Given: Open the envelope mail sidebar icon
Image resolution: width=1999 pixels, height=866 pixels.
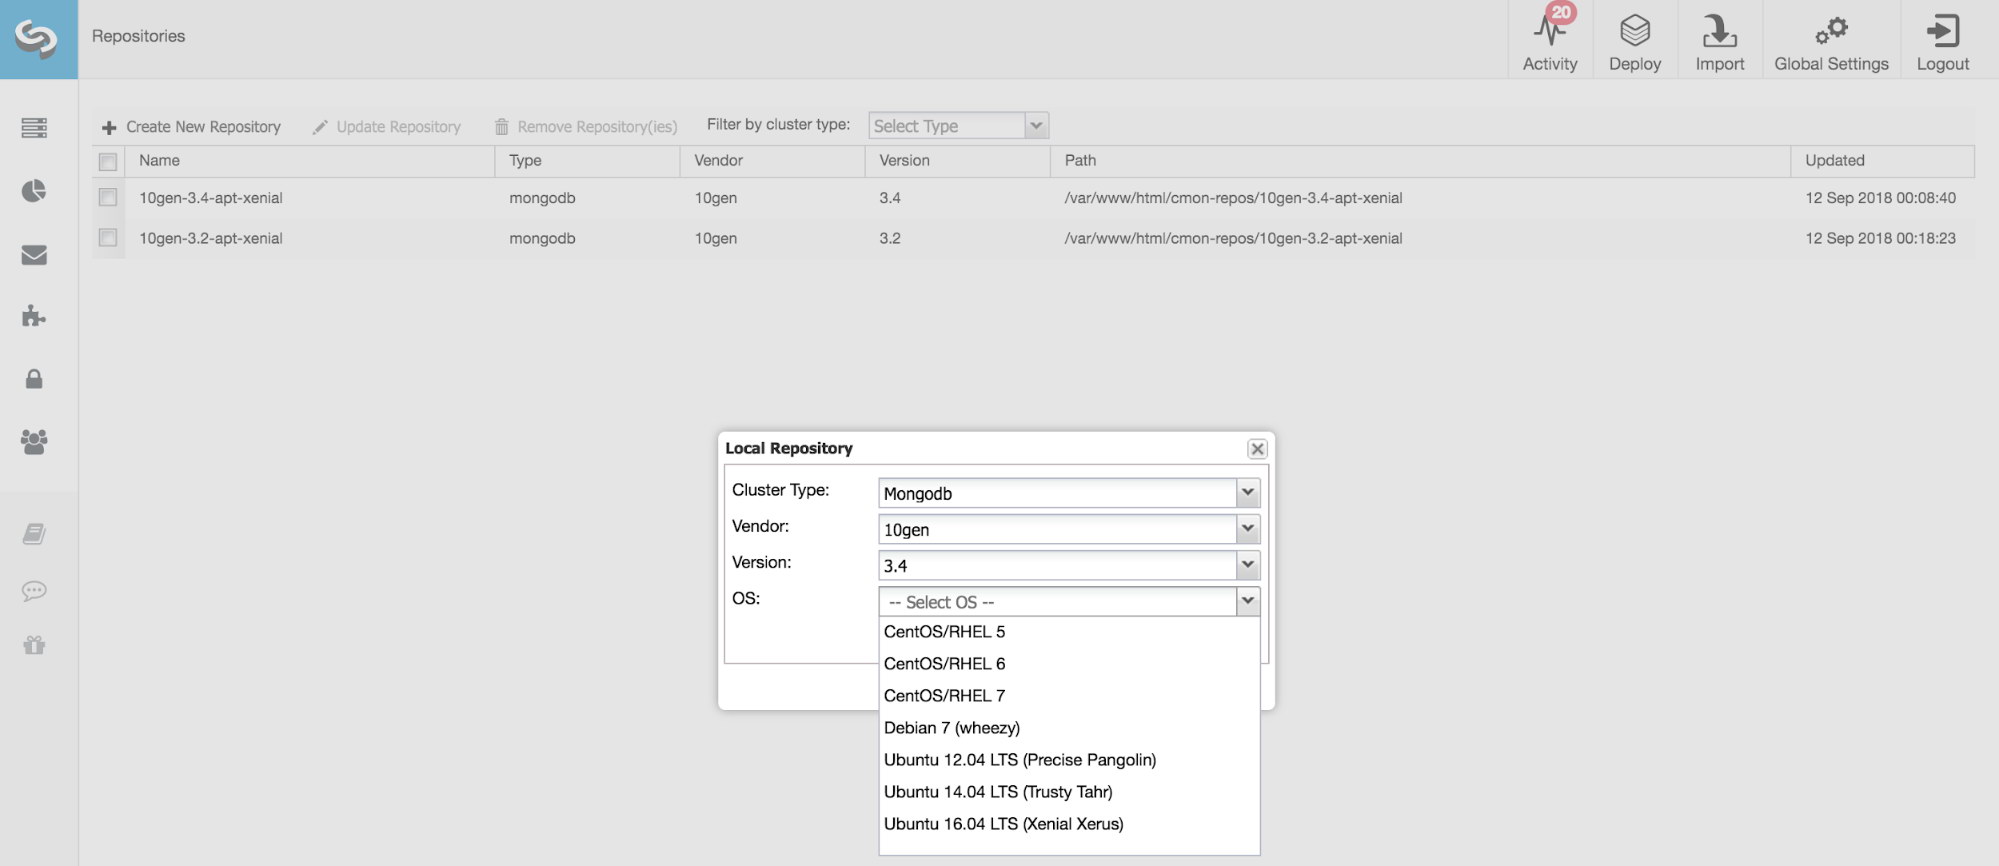Looking at the screenshot, I should click(x=34, y=255).
